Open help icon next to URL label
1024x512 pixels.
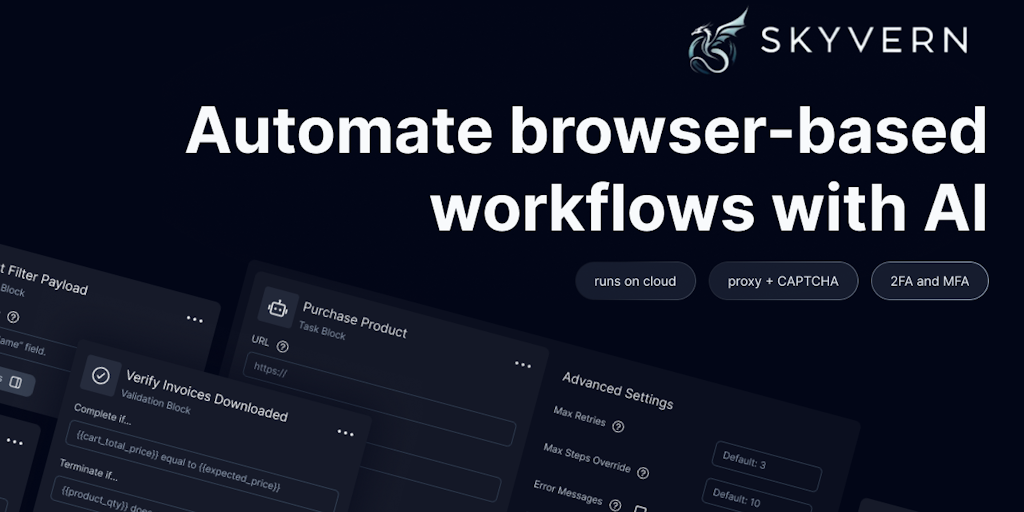click(x=282, y=347)
